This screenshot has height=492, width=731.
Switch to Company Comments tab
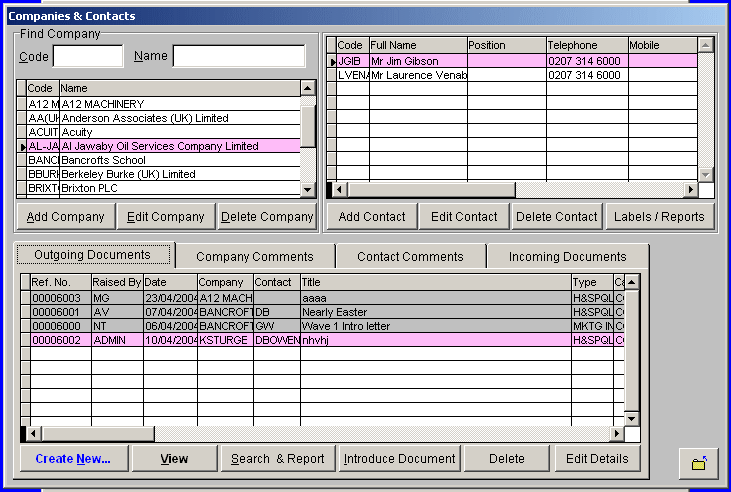[254, 257]
